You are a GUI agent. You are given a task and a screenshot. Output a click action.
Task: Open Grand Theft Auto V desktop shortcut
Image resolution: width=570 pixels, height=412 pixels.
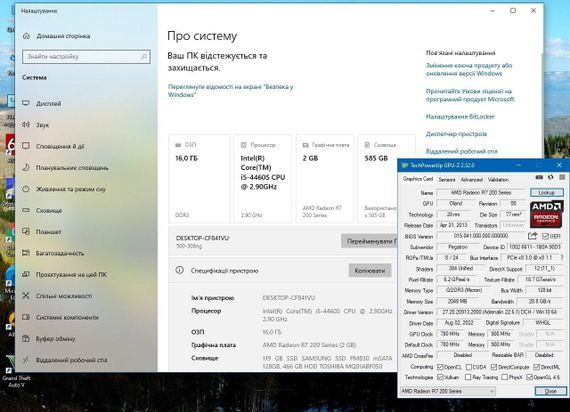(x=16, y=371)
